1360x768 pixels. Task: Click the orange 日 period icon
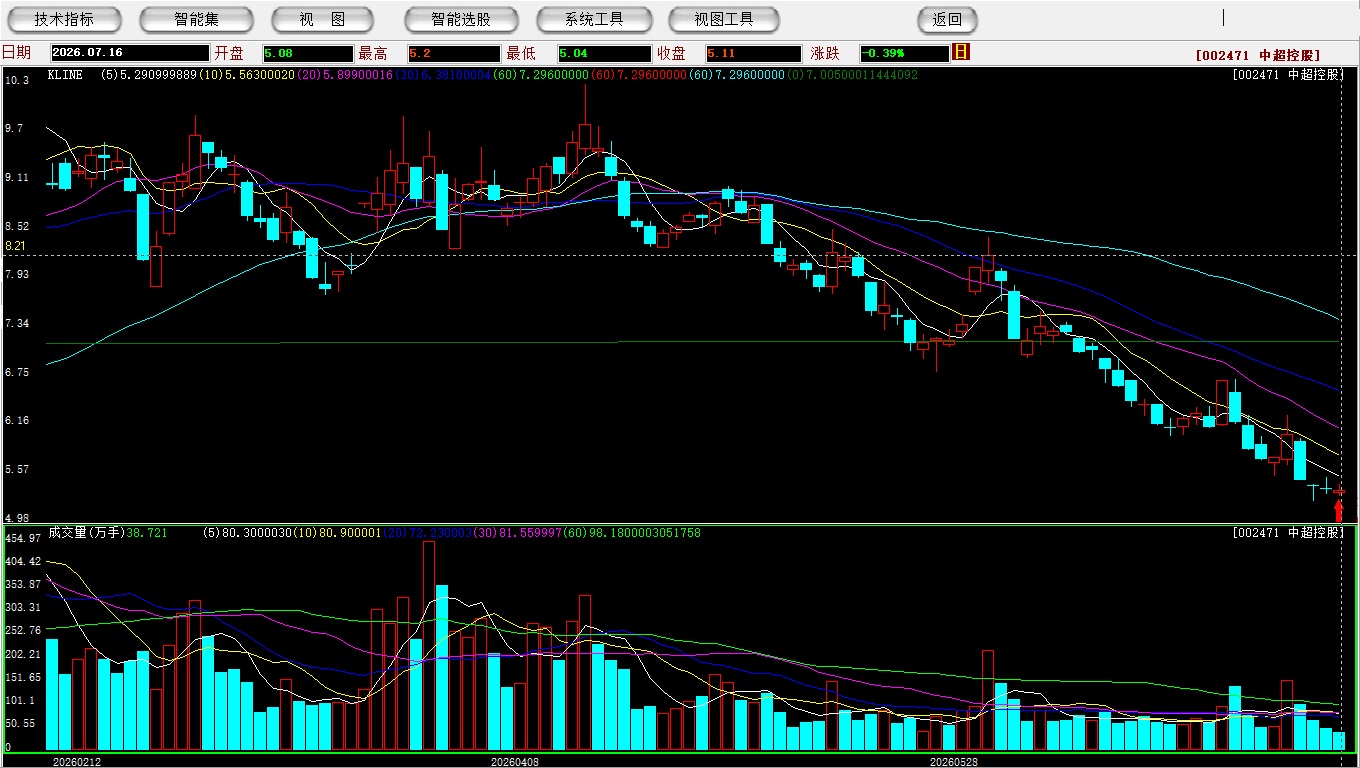click(961, 52)
